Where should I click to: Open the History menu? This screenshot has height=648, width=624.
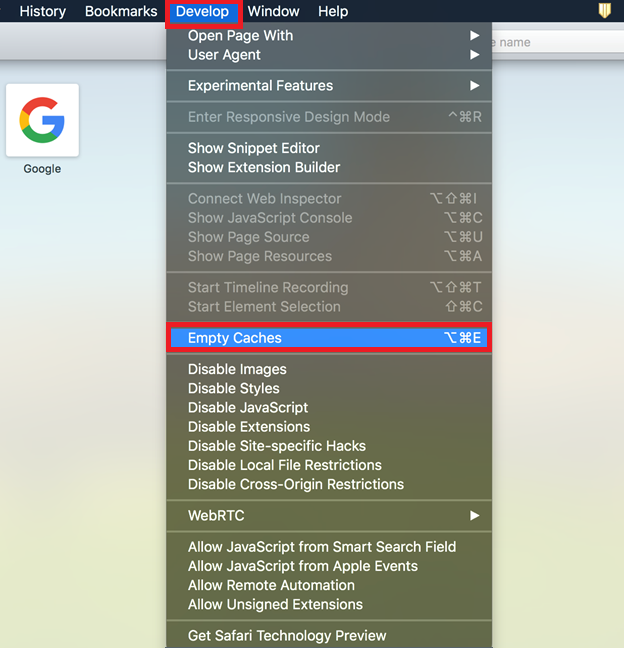(42, 11)
